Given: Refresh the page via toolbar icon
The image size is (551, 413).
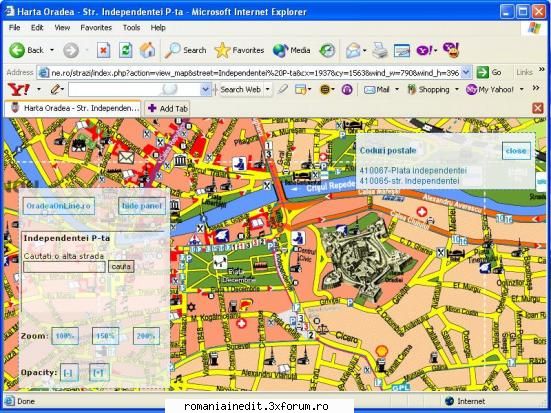Looking at the screenshot, I should click(x=125, y=50).
